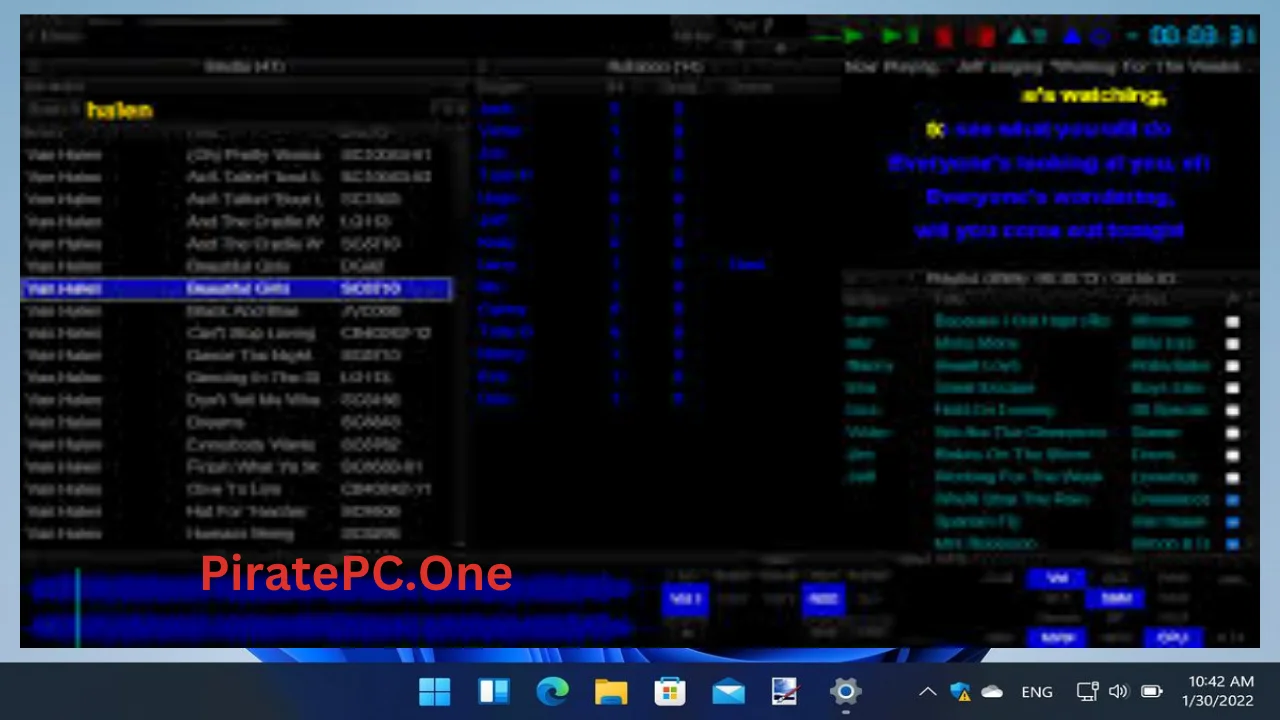Select the 'Dancing In The St' song row
This screenshot has width=1280, height=720.
click(237, 378)
